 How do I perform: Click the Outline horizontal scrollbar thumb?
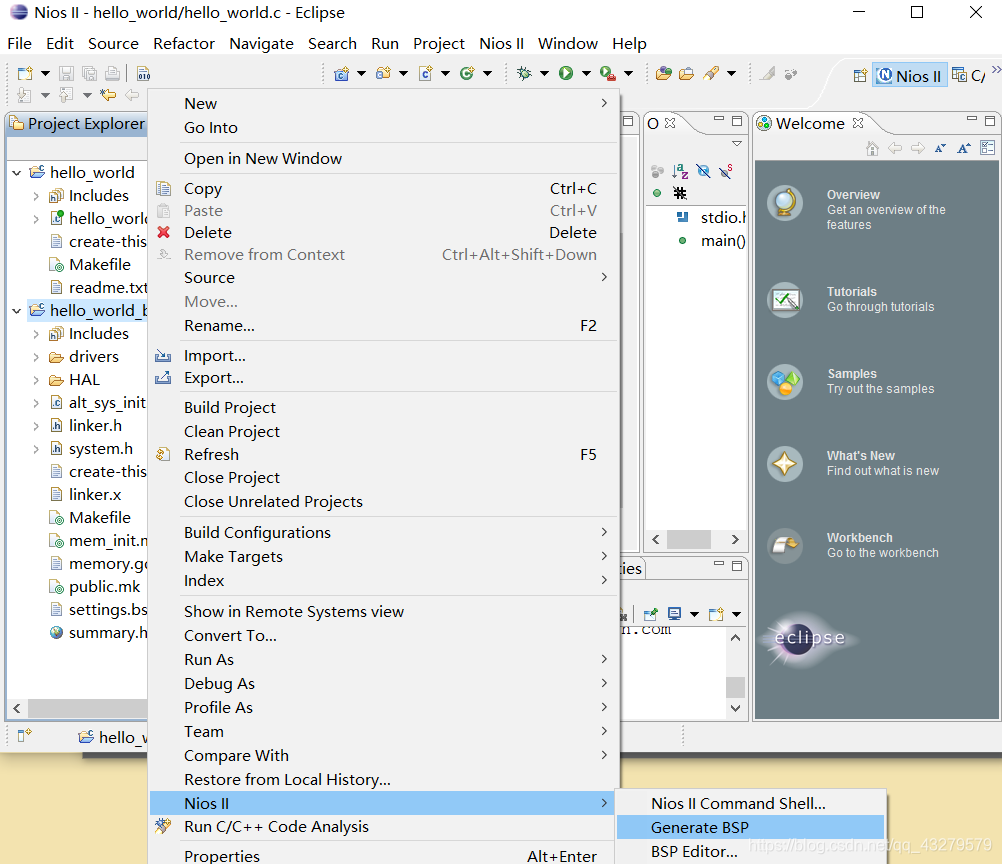[689, 539]
